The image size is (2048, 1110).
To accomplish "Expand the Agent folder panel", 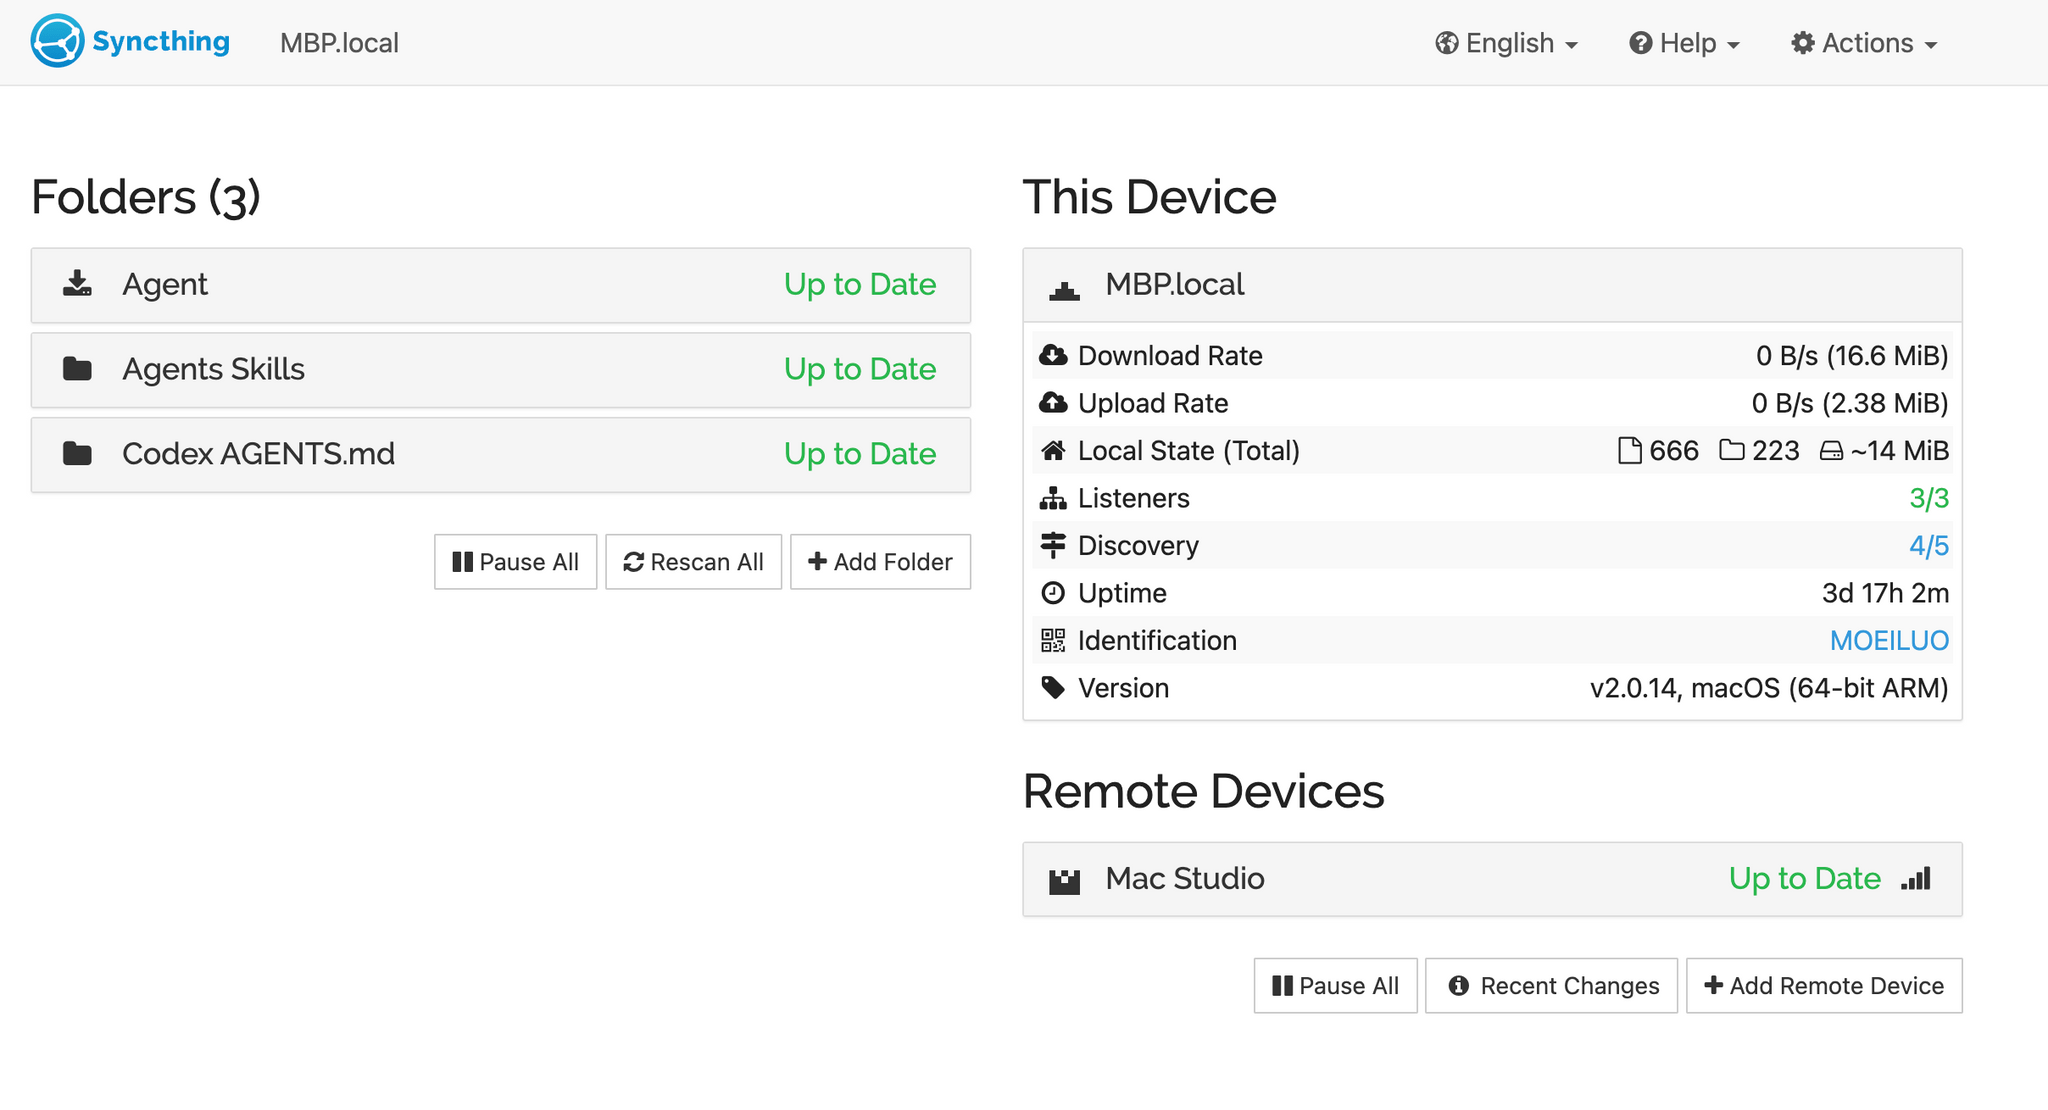I will click(x=501, y=285).
